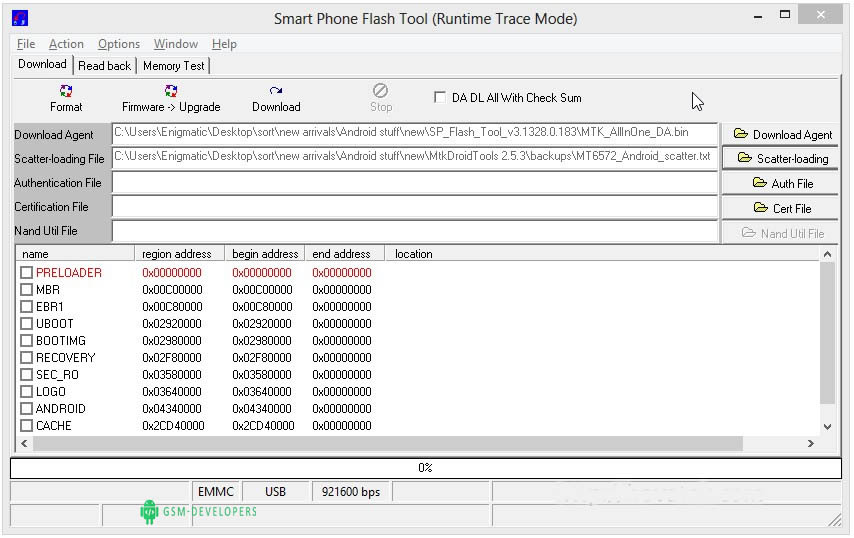Open the File menu
854x538 pixels.
(x=26, y=44)
